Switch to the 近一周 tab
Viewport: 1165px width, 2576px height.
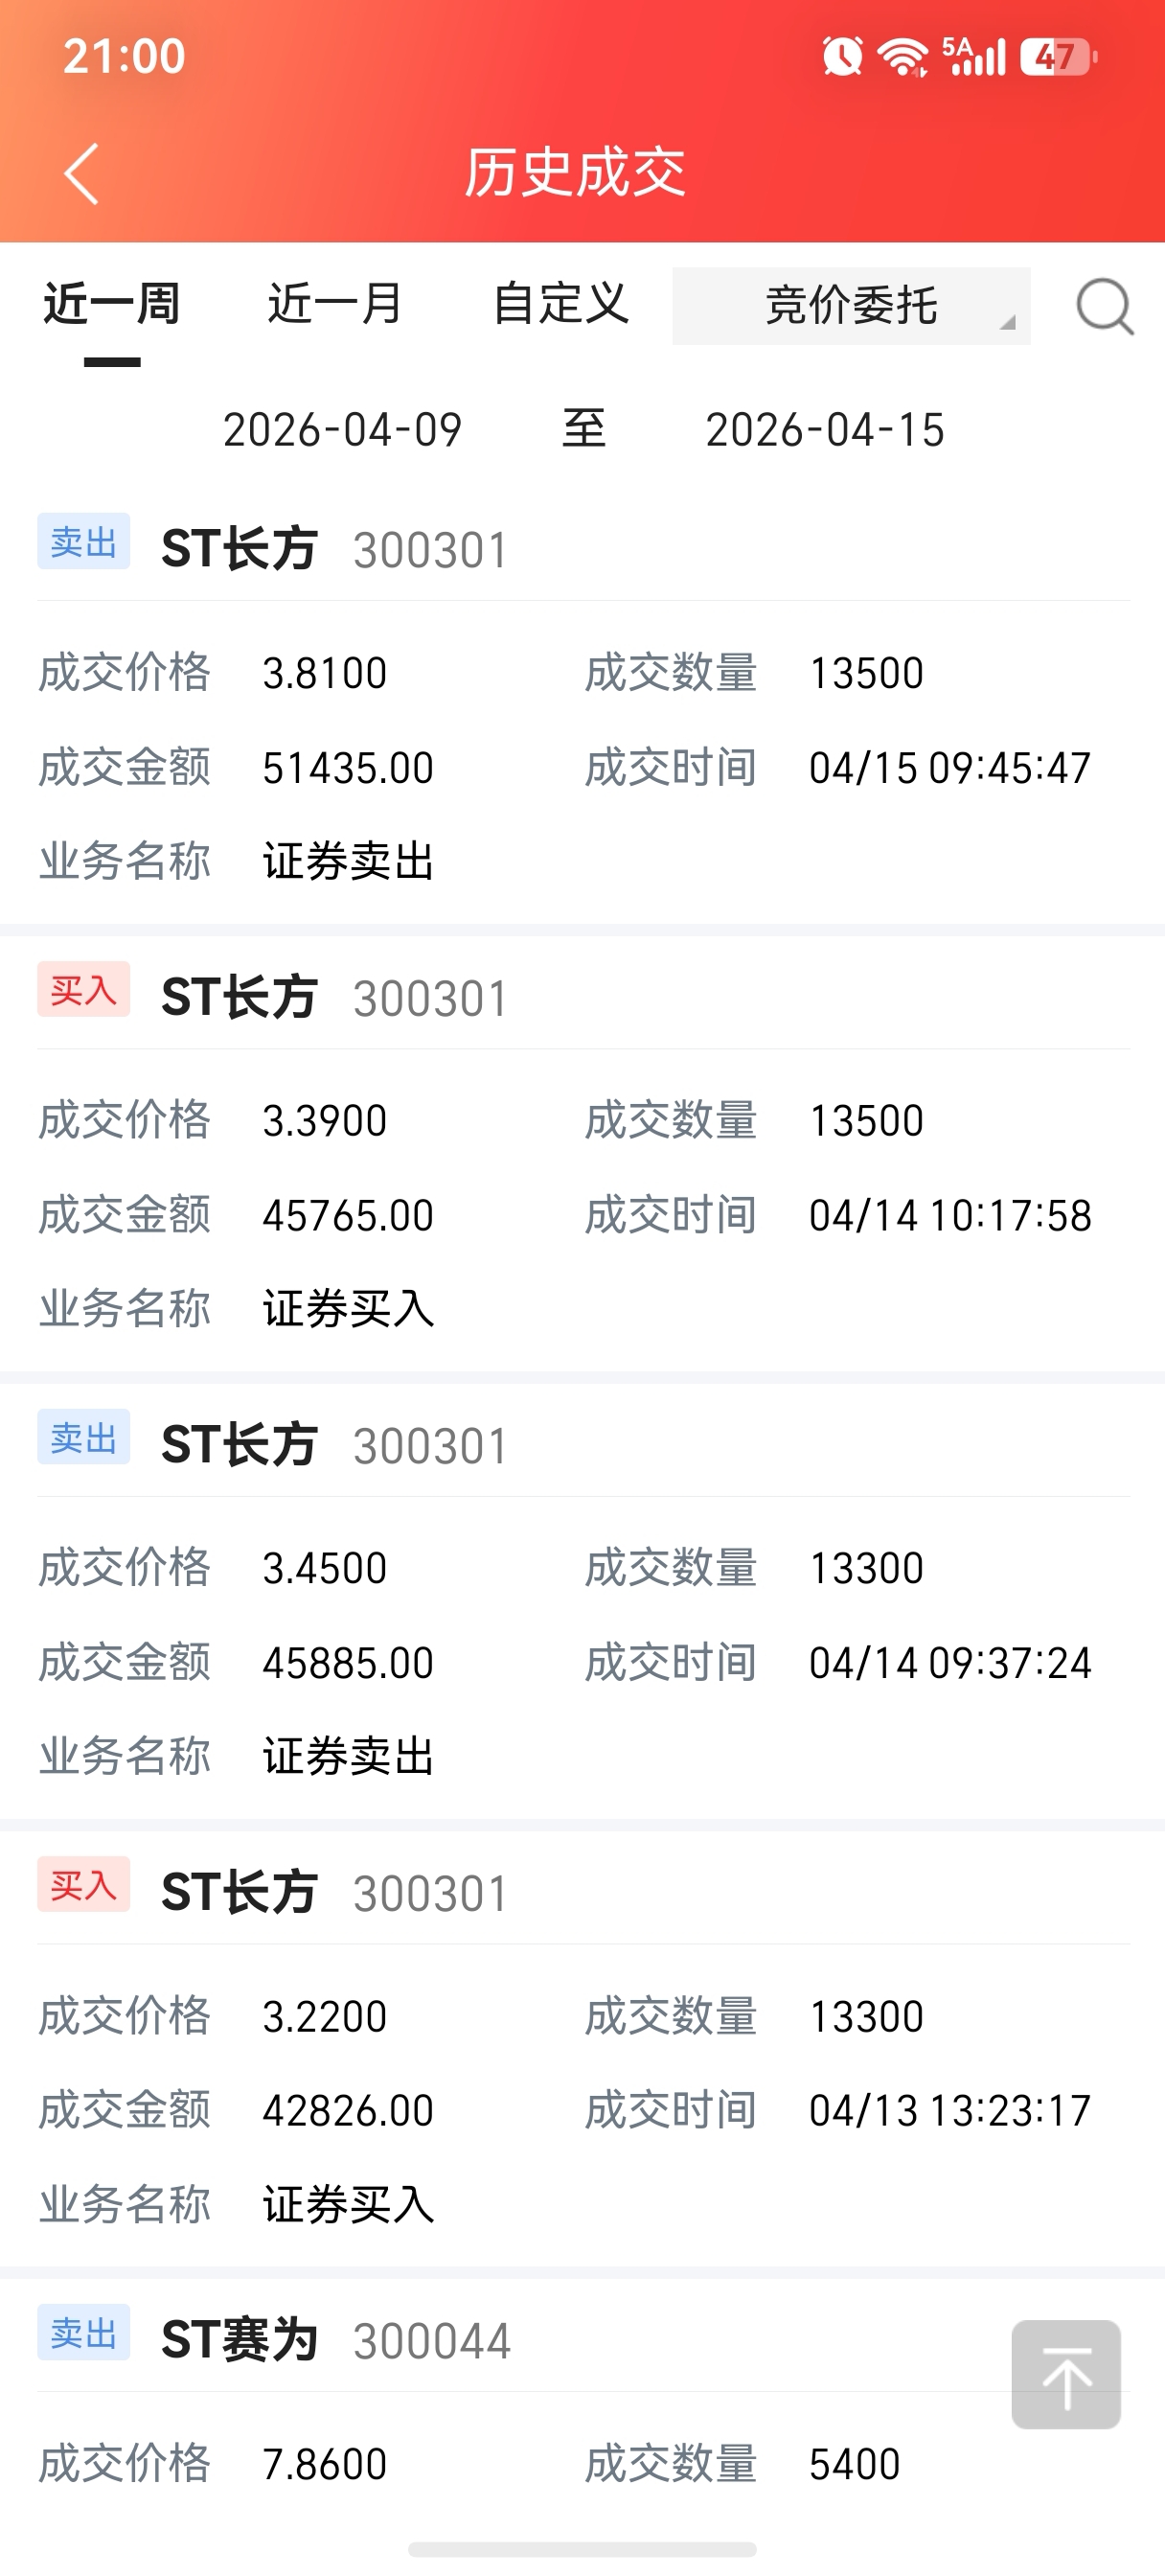tap(112, 304)
